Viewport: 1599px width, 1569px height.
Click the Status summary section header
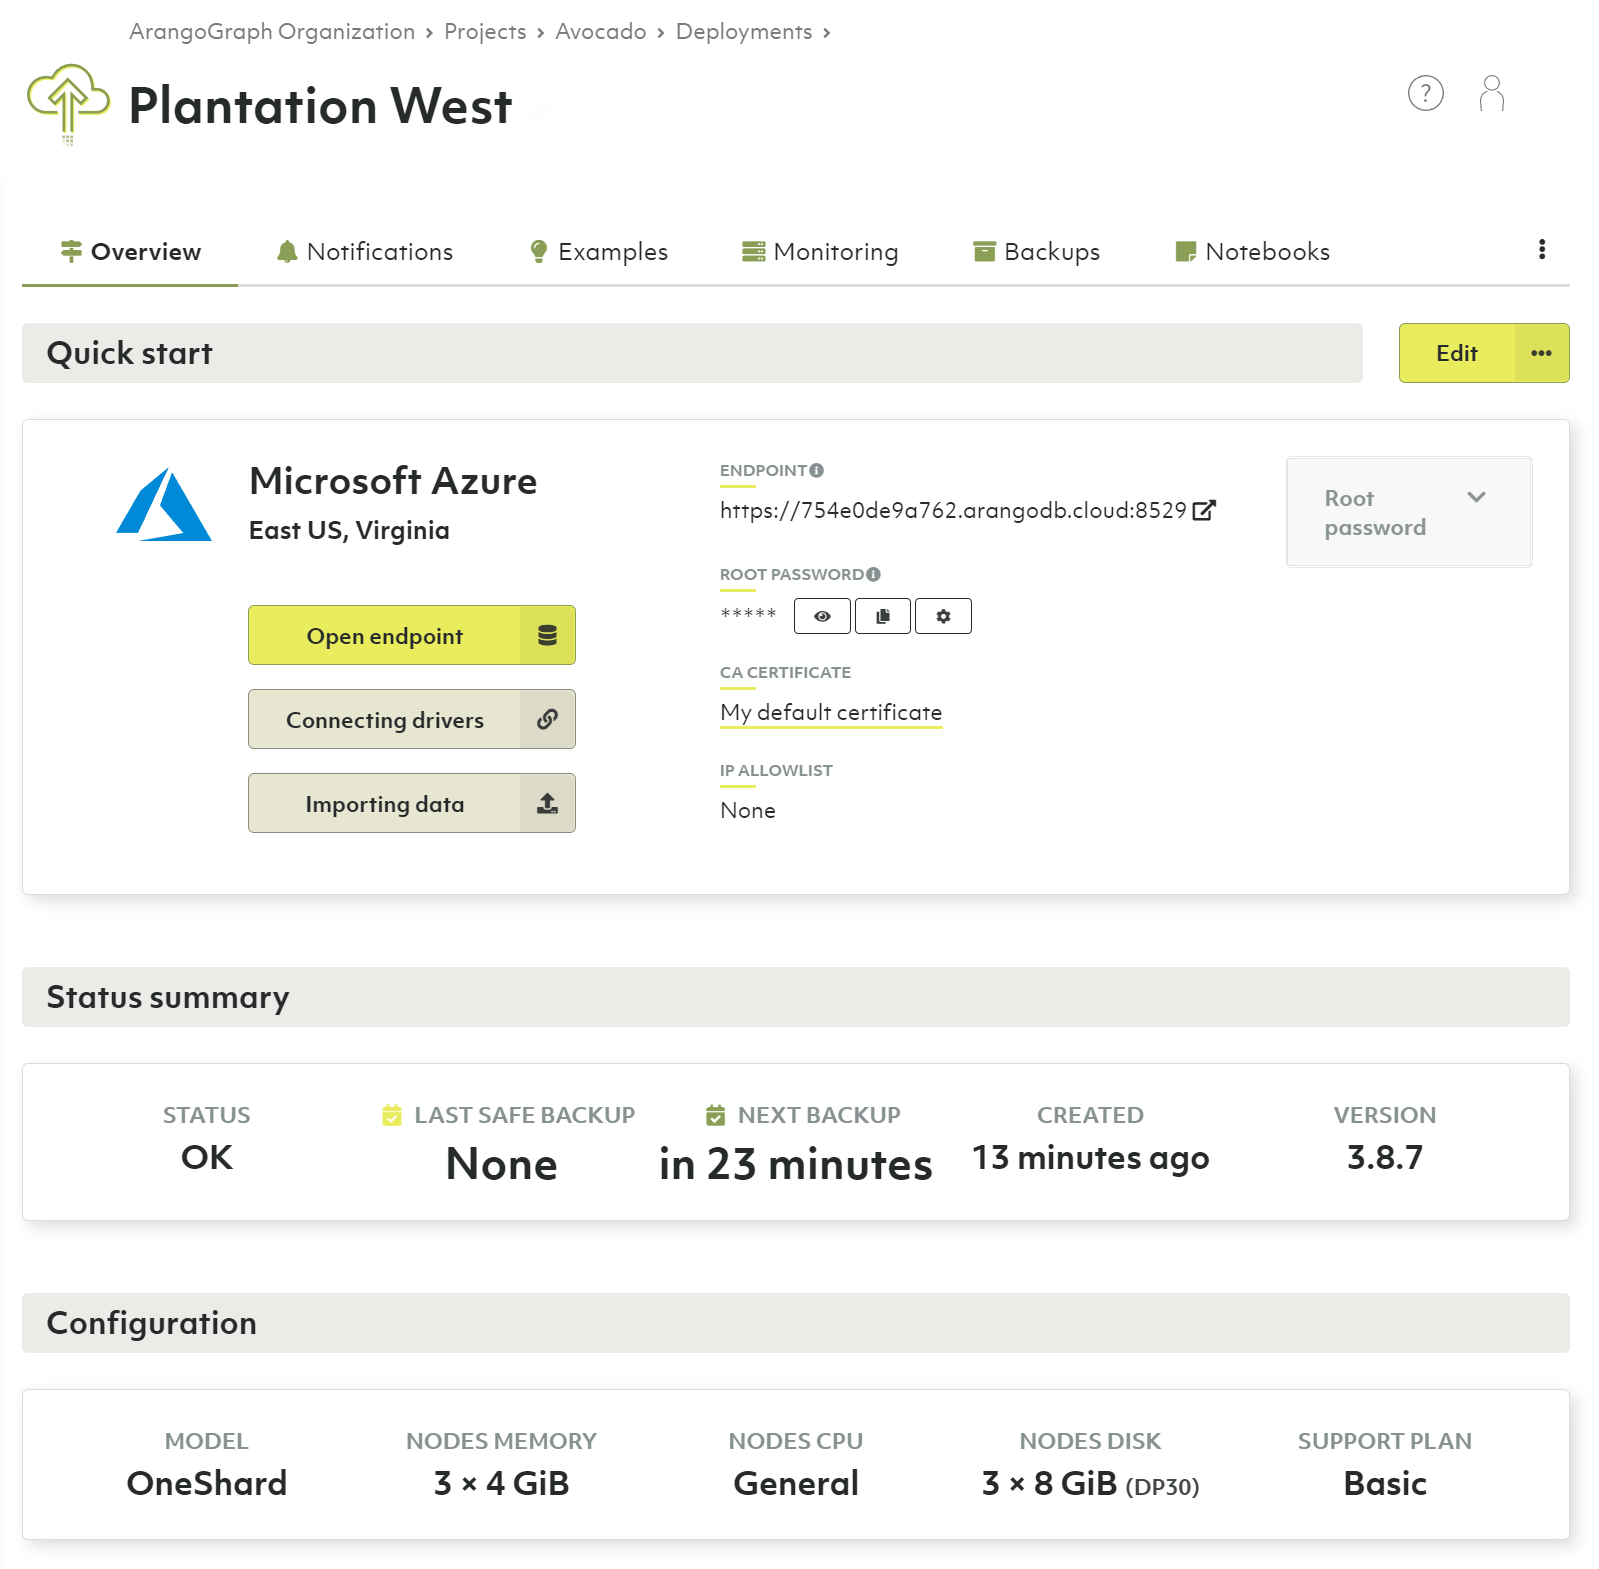click(x=796, y=997)
